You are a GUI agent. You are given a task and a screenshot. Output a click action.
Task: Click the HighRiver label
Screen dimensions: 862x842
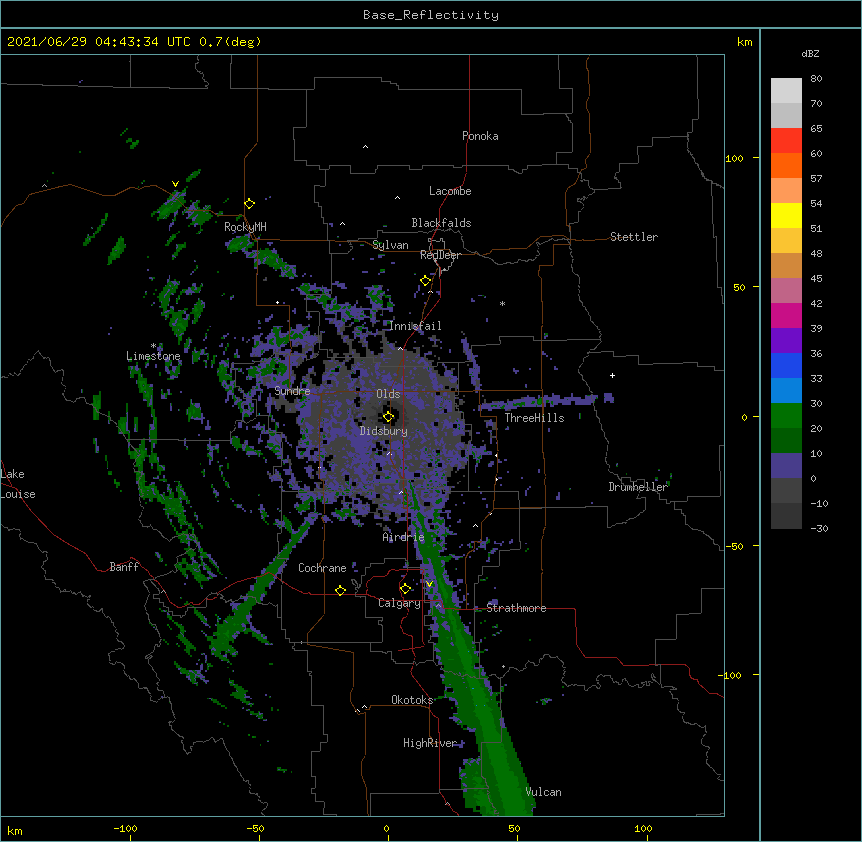[430, 743]
